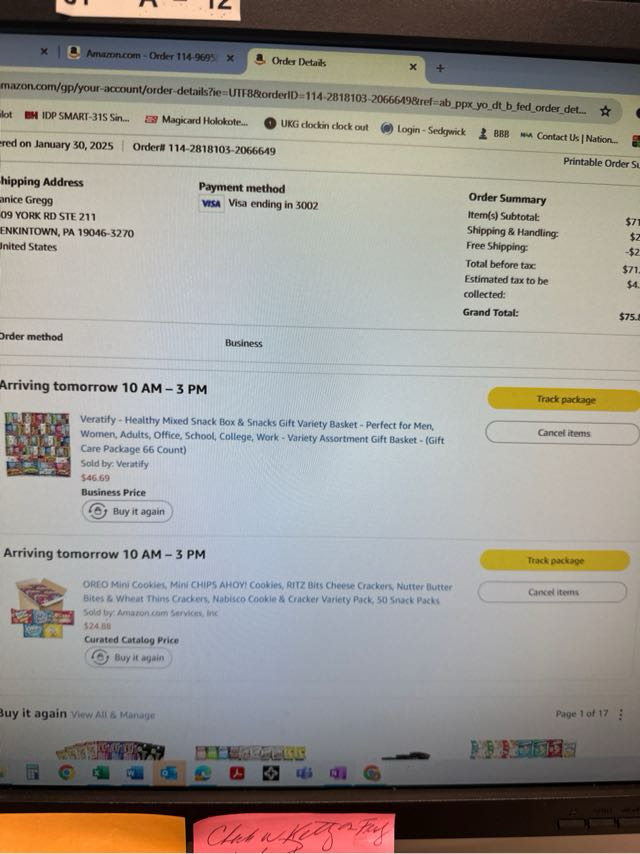This screenshot has width=640, height=854.
Task: Open Microsoft Word from the taskbar
Action: click(135, 772)
